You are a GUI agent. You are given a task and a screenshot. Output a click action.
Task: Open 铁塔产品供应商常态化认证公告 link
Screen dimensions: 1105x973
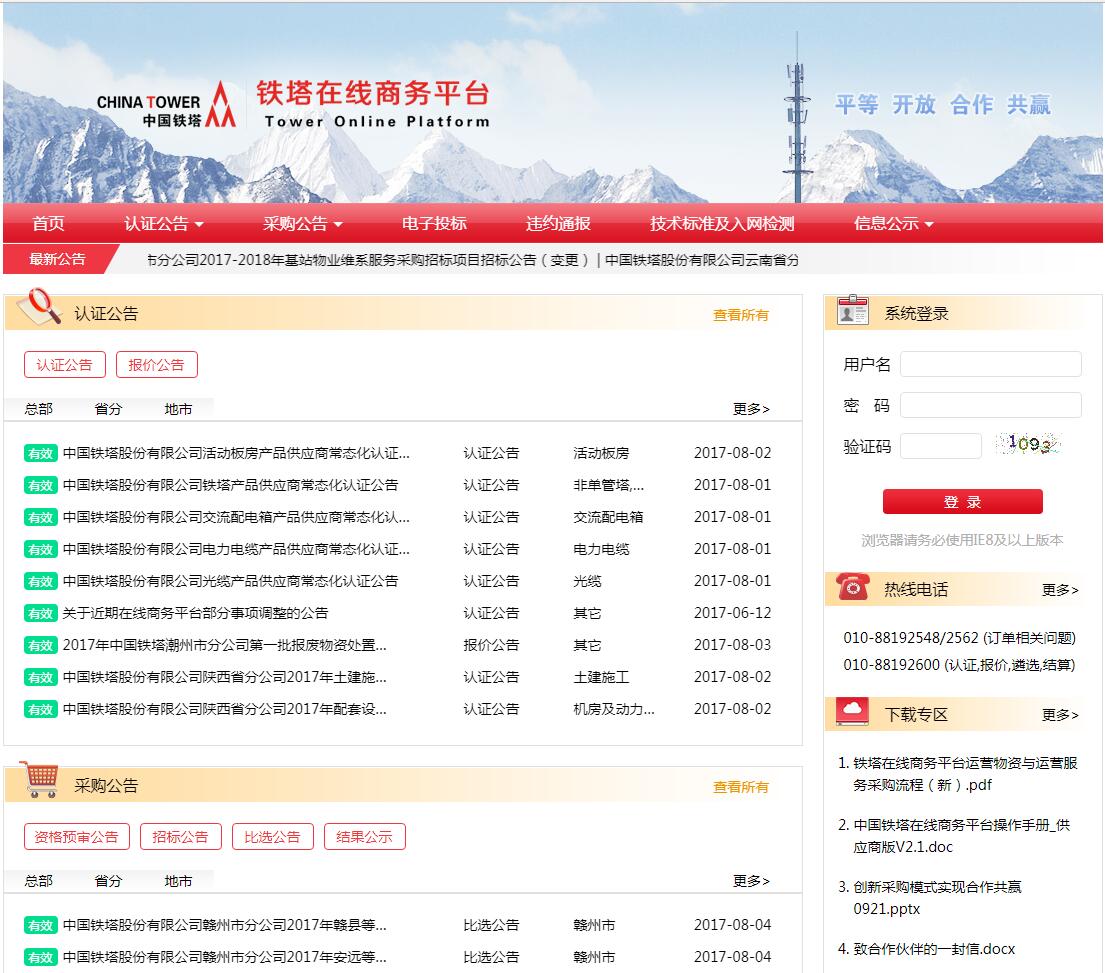(x=230, y=485)
